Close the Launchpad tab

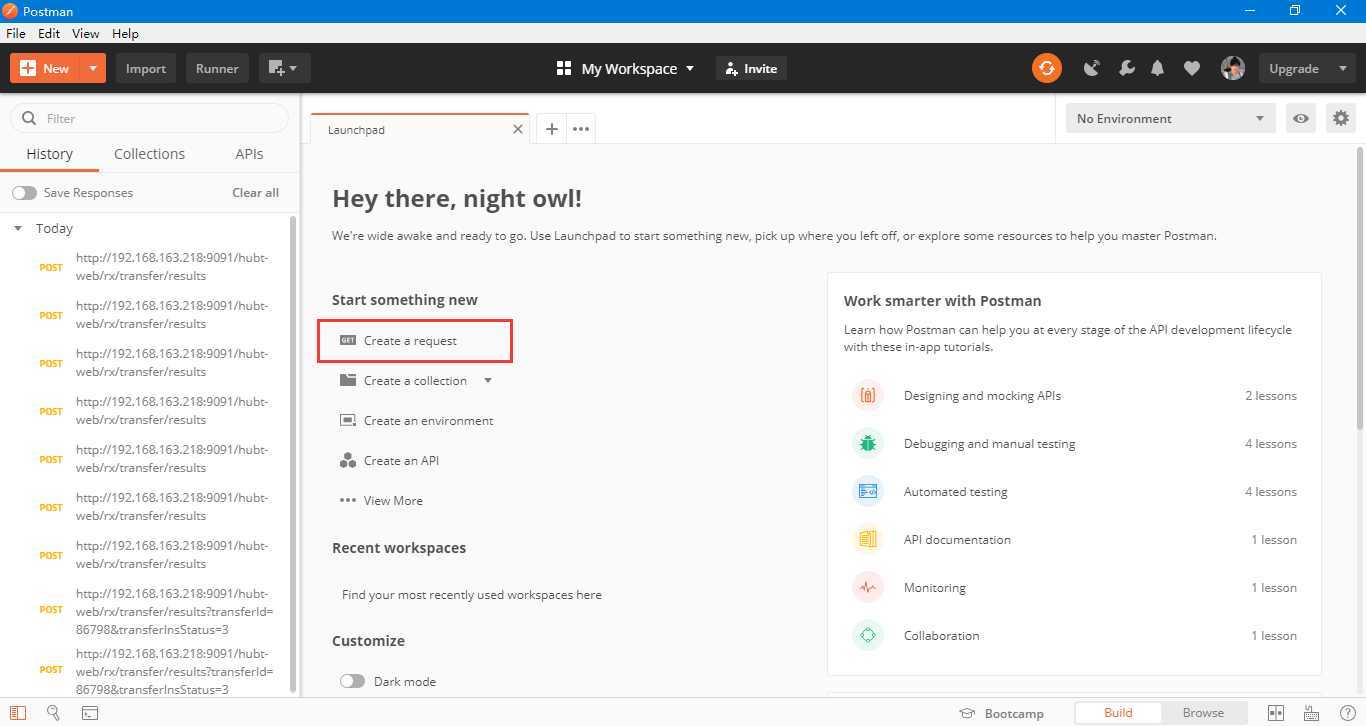pos(518,129)
